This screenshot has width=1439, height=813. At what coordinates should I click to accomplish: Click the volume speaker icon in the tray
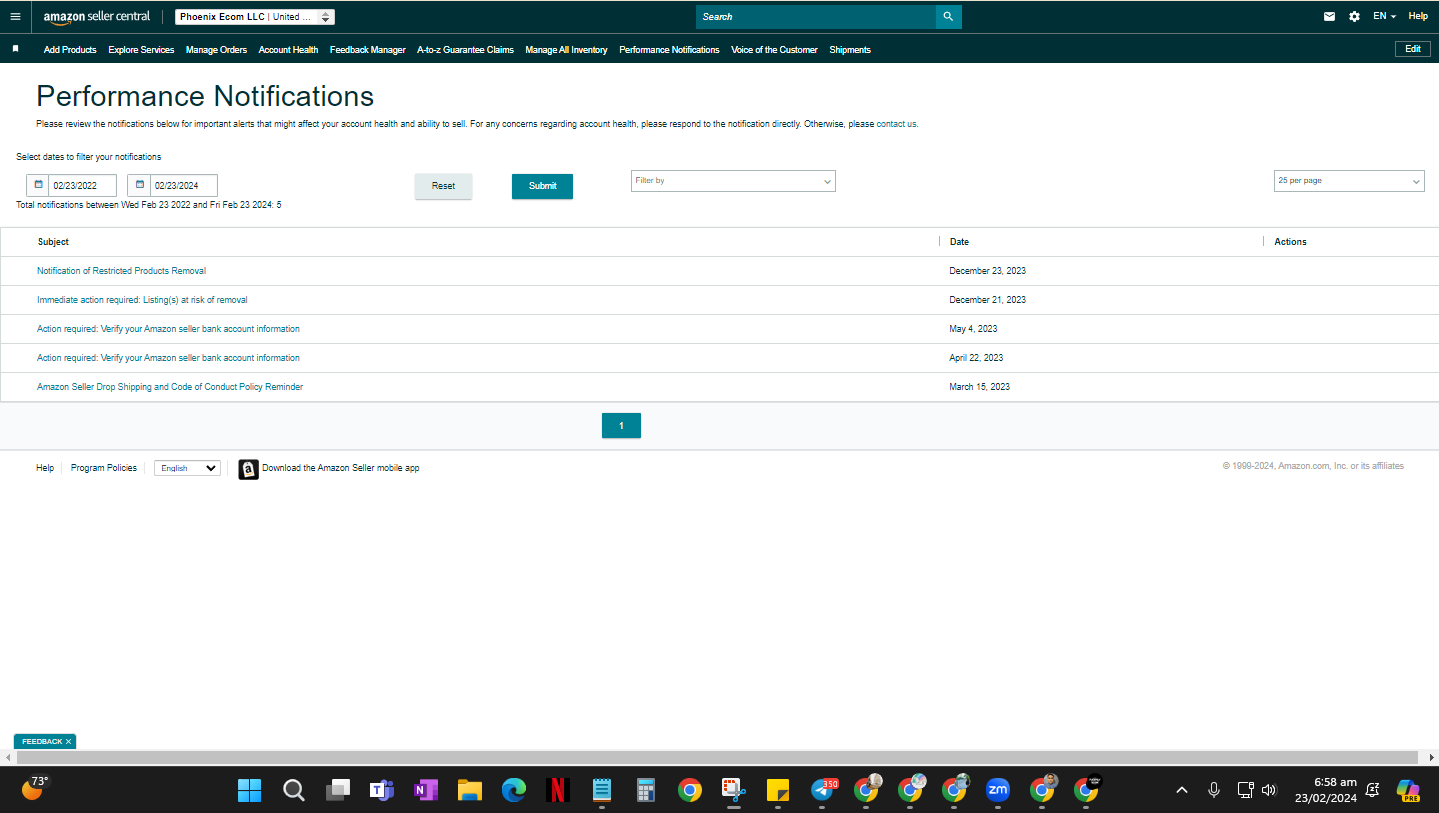pyautogui.click(x=1269, y=790)
